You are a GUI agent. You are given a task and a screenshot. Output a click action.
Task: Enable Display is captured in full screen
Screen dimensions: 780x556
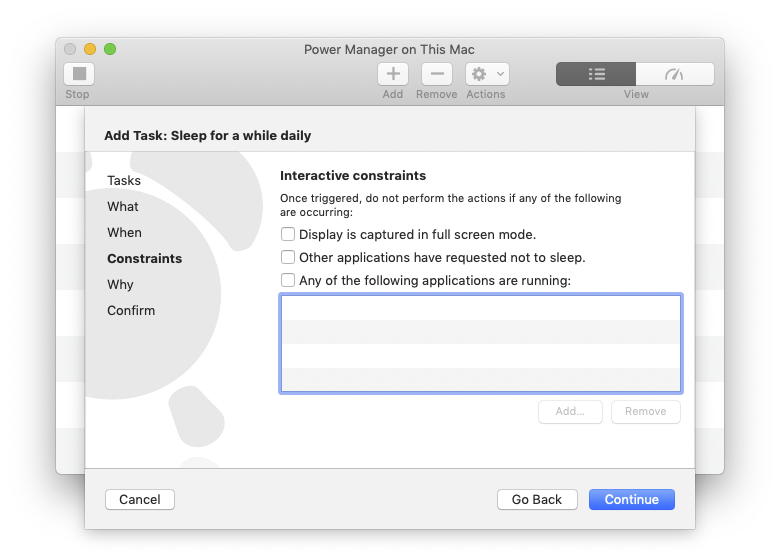click(x=288, y=234)
